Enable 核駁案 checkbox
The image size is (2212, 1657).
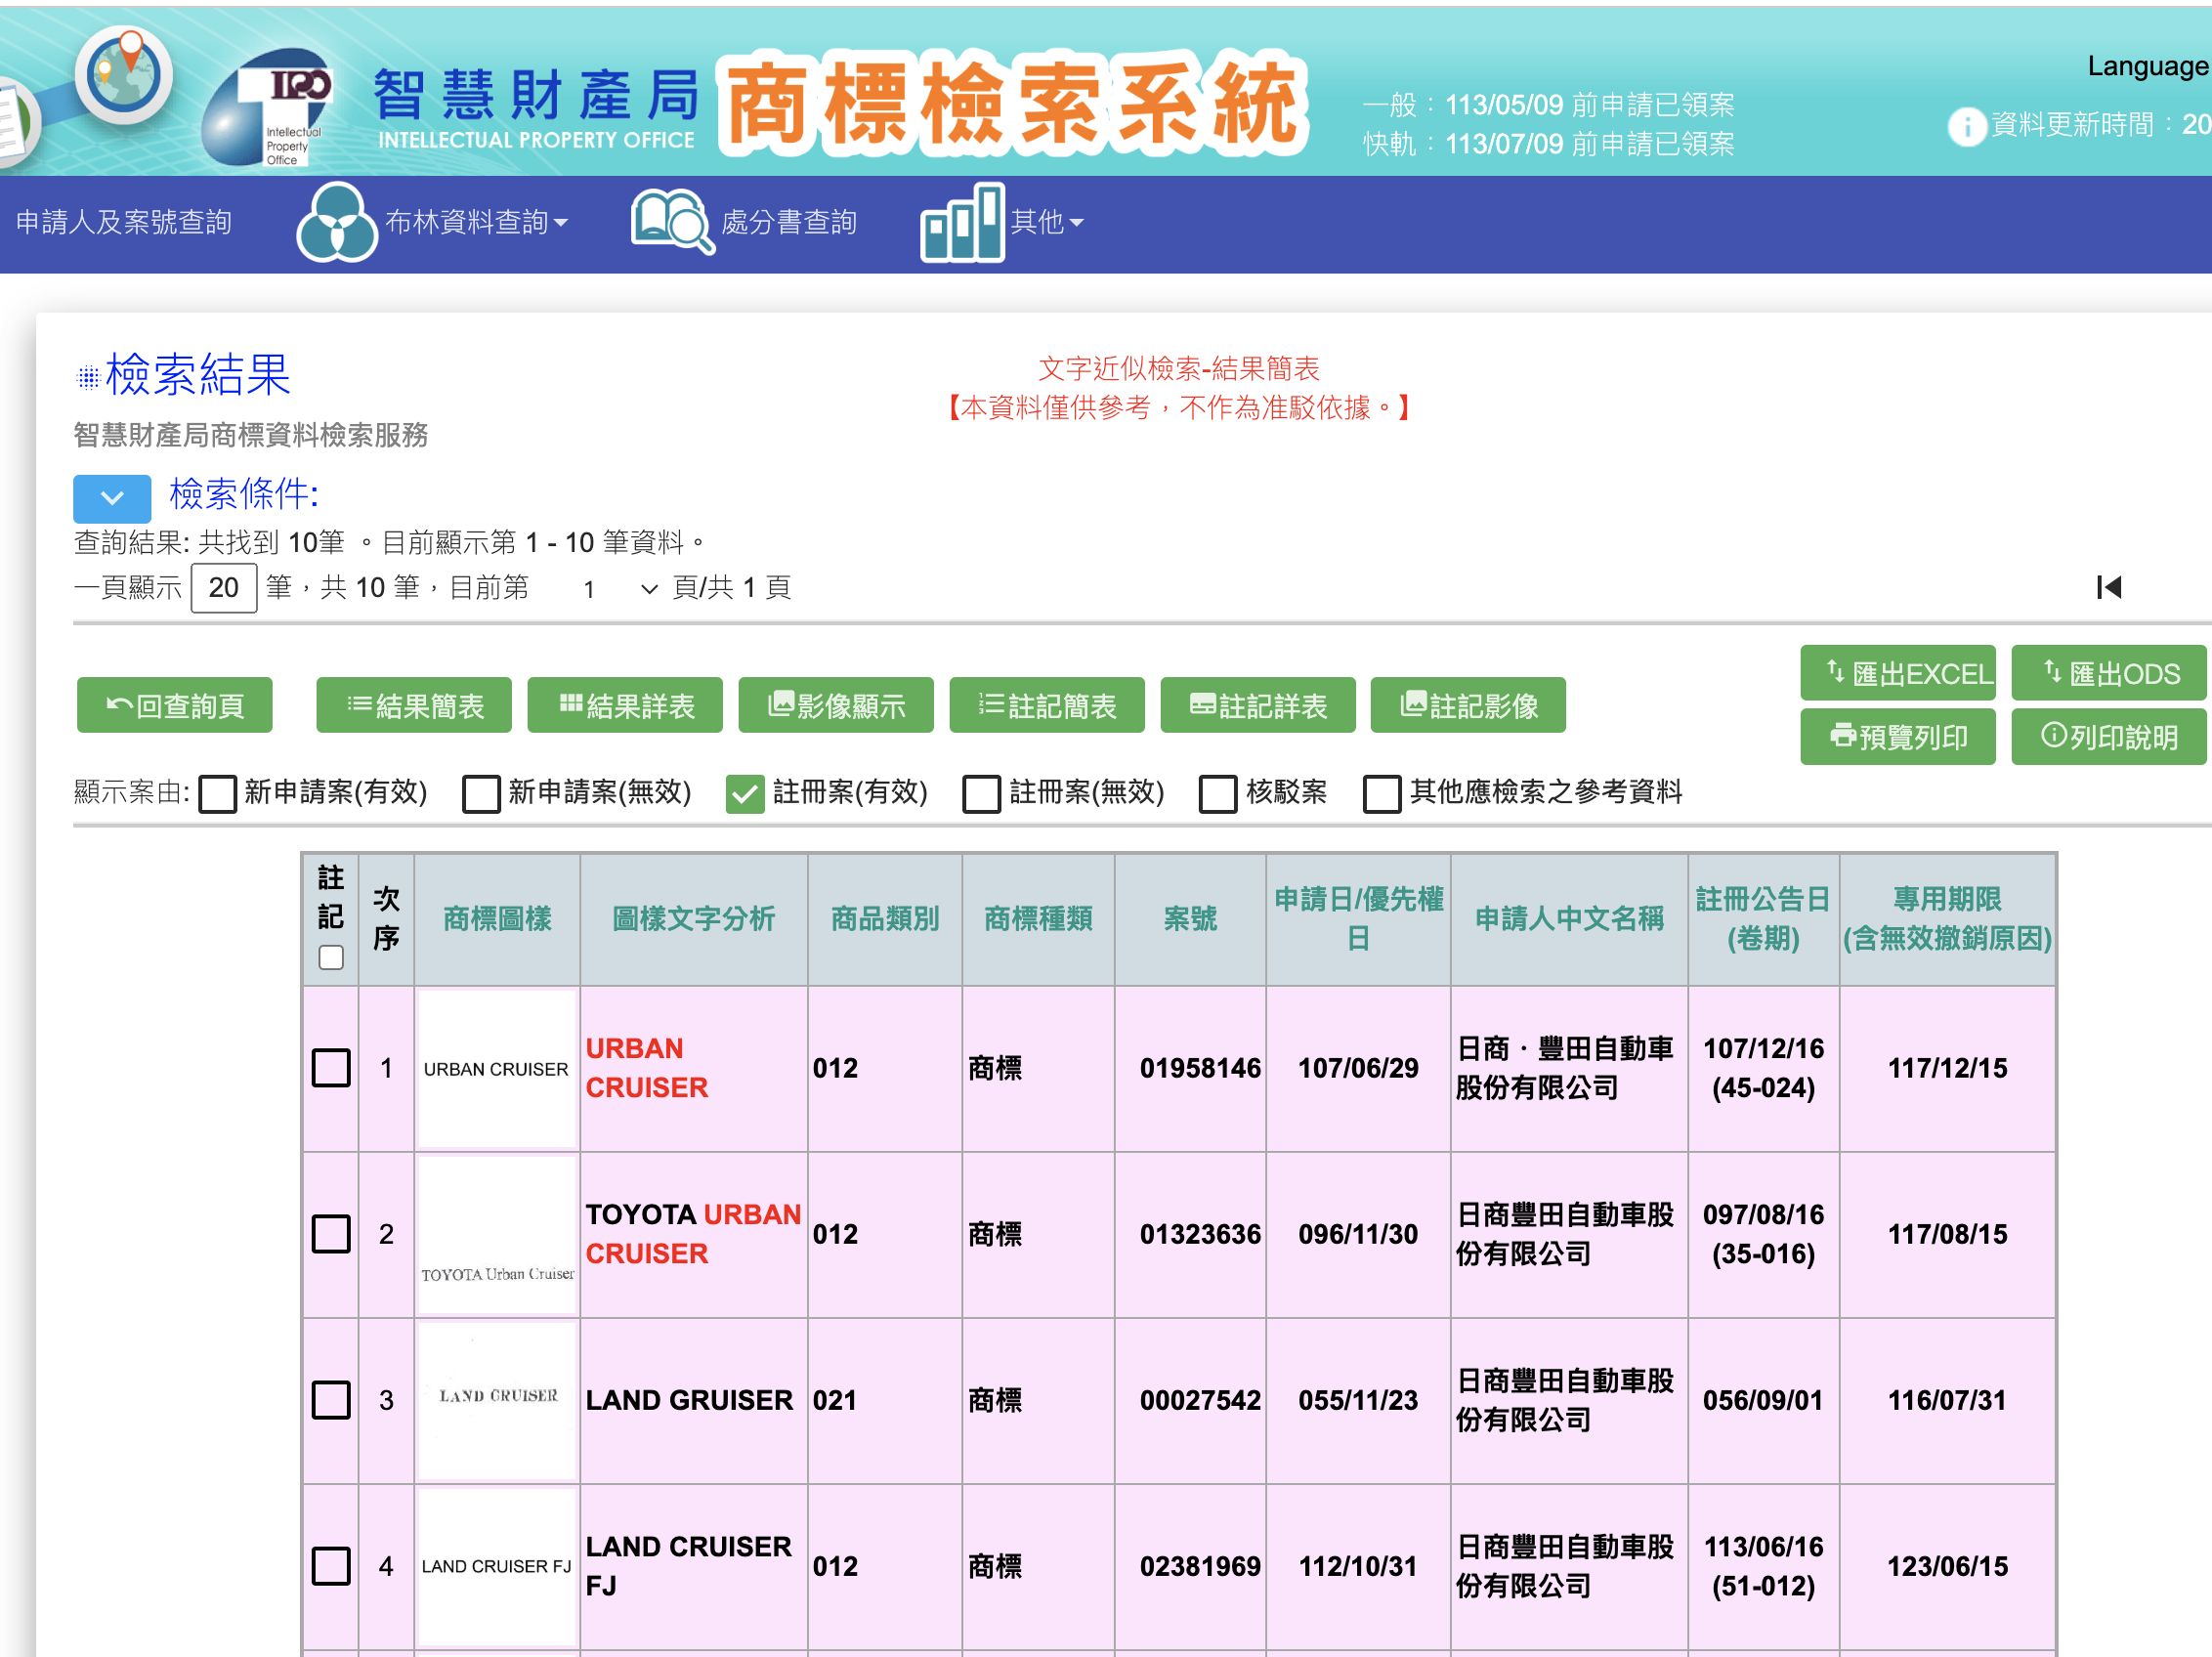[1218, 794]
